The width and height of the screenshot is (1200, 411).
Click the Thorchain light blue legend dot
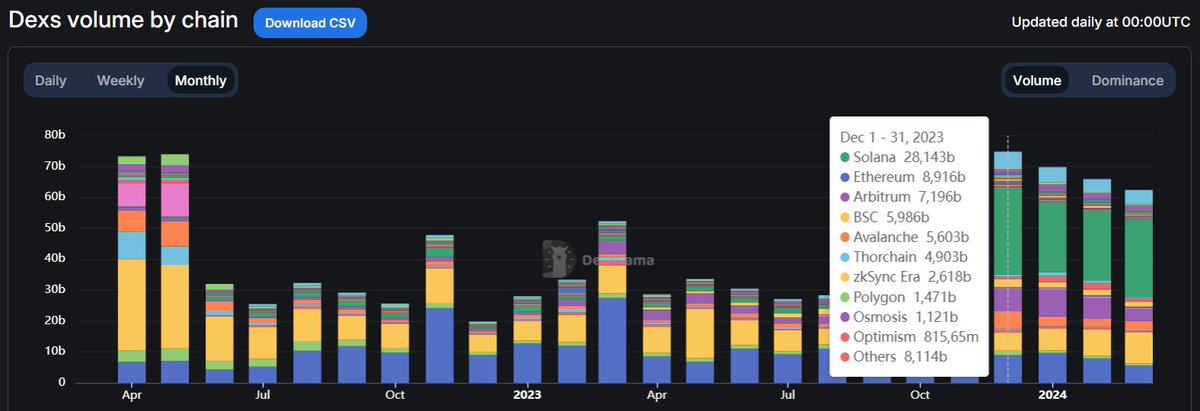point(845,257)
